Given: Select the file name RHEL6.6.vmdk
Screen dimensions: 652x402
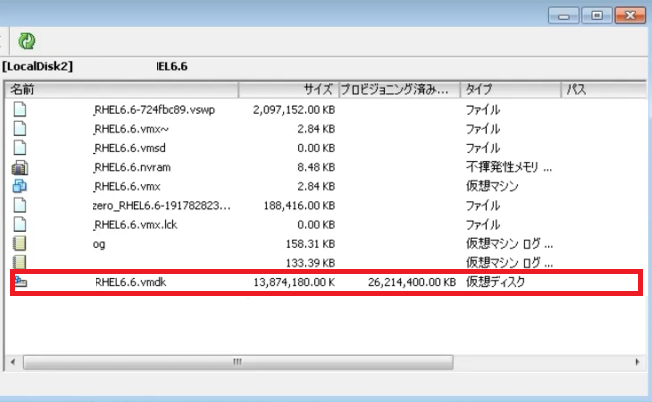Looking at the screenshot, I should 131,282.
